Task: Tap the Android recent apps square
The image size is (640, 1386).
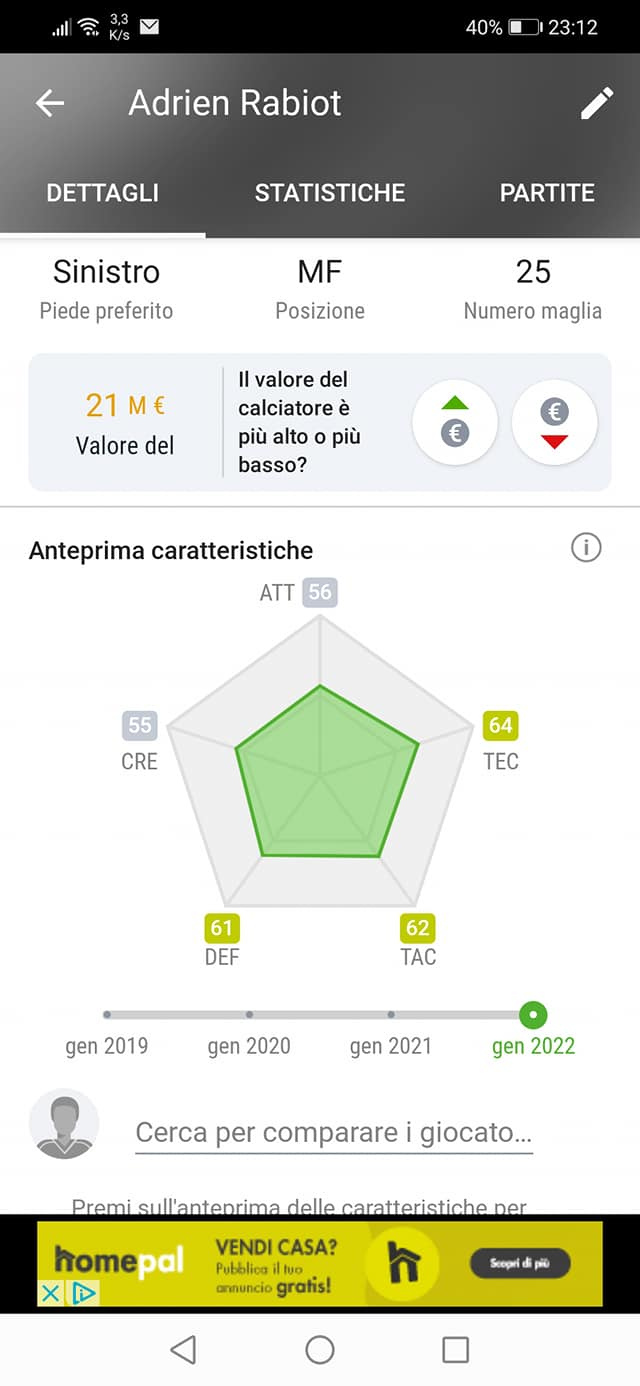Action: coord(455,1350)
